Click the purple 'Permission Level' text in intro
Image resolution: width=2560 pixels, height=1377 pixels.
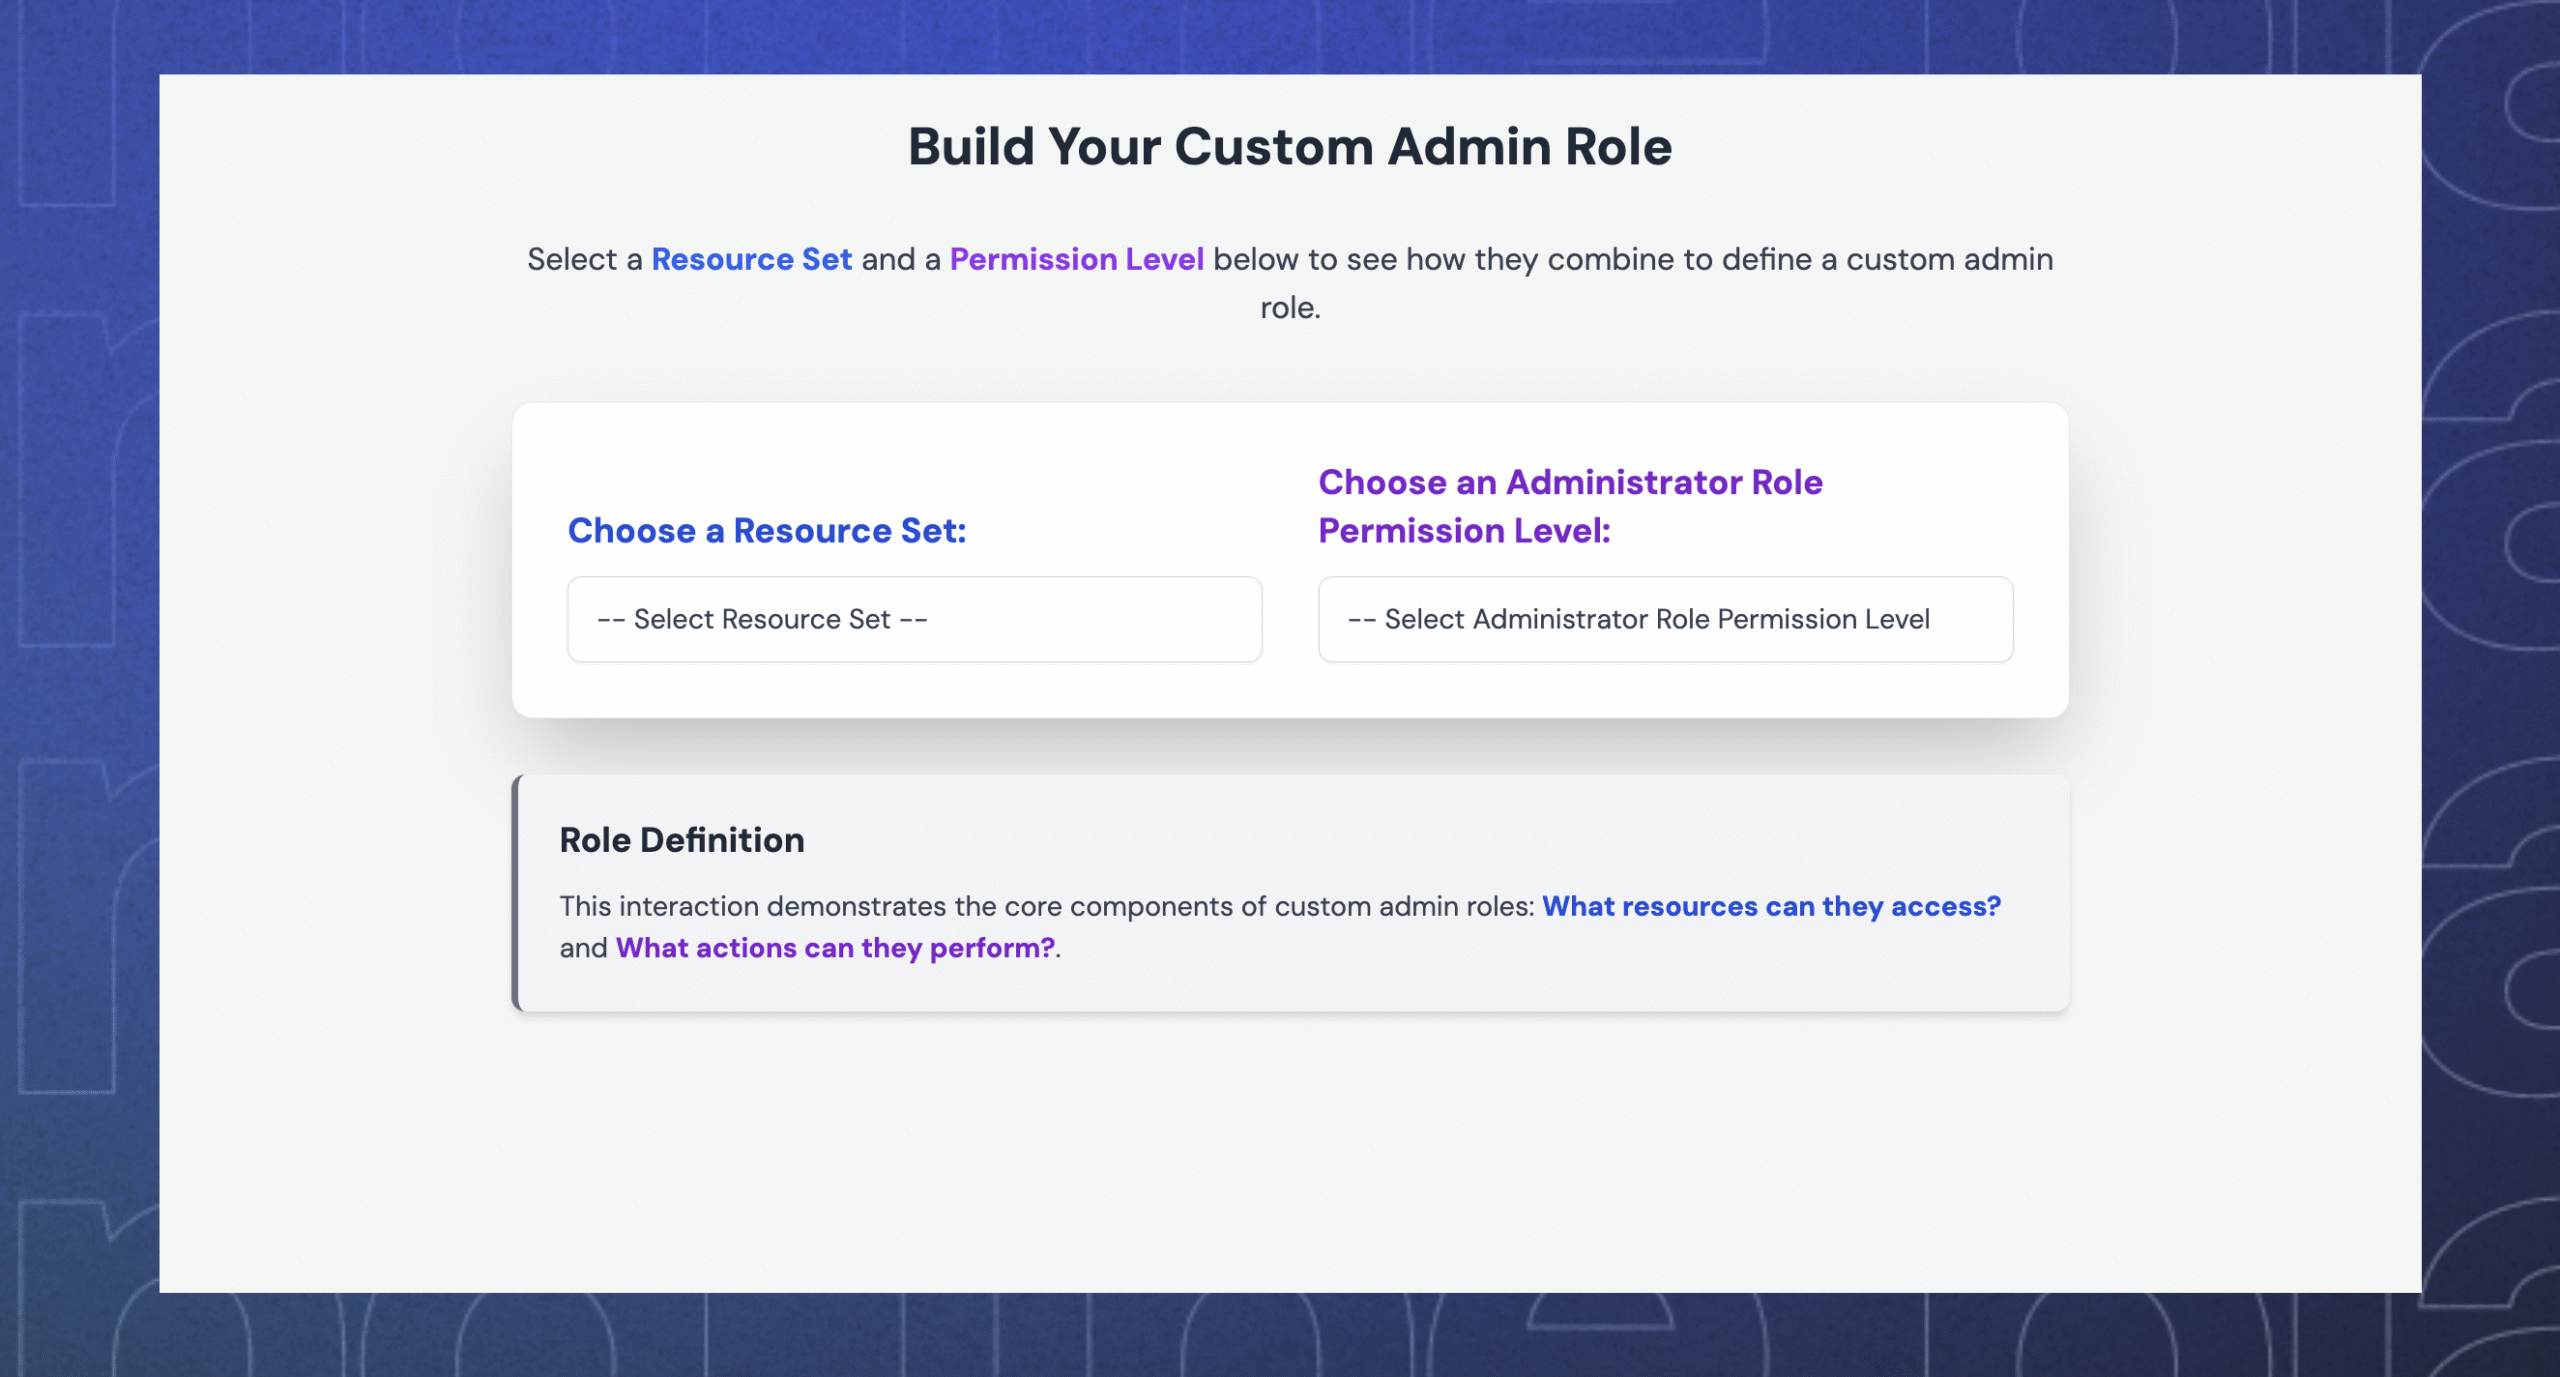point(1076,259)
